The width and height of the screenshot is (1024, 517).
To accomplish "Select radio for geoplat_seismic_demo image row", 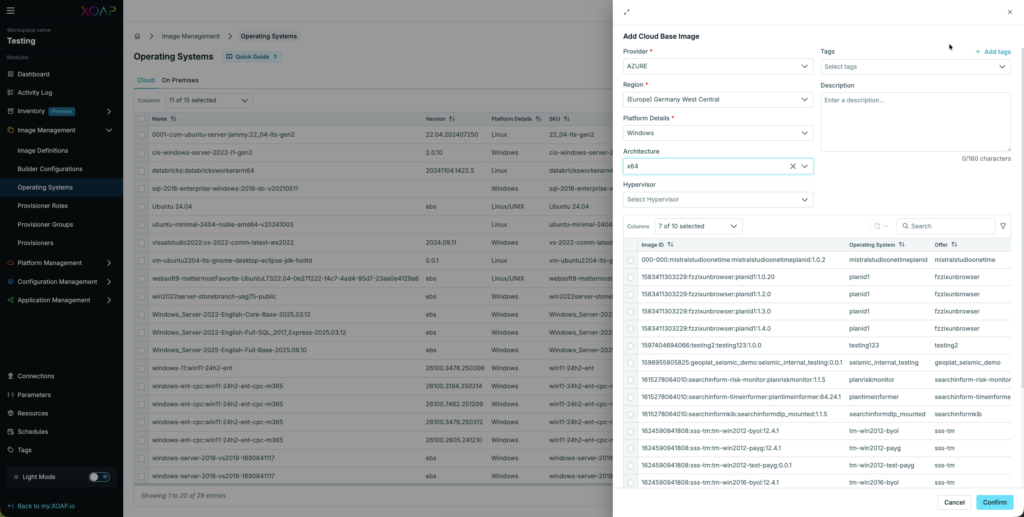I will [630, 362].
